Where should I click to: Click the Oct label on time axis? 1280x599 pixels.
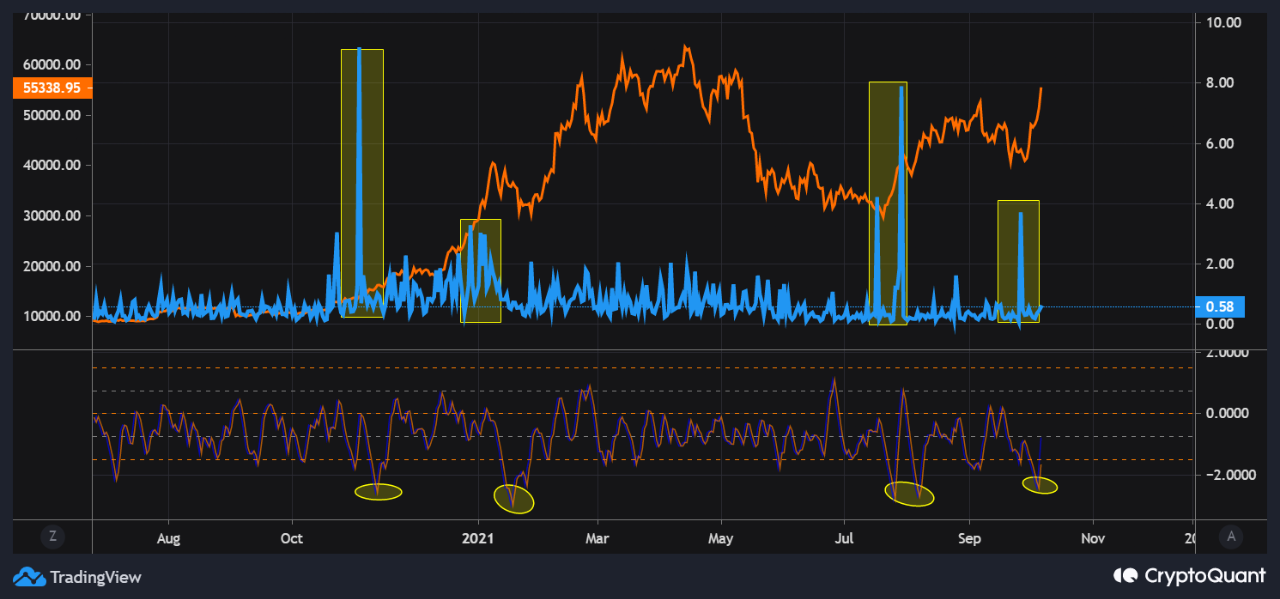click(292, 538)
